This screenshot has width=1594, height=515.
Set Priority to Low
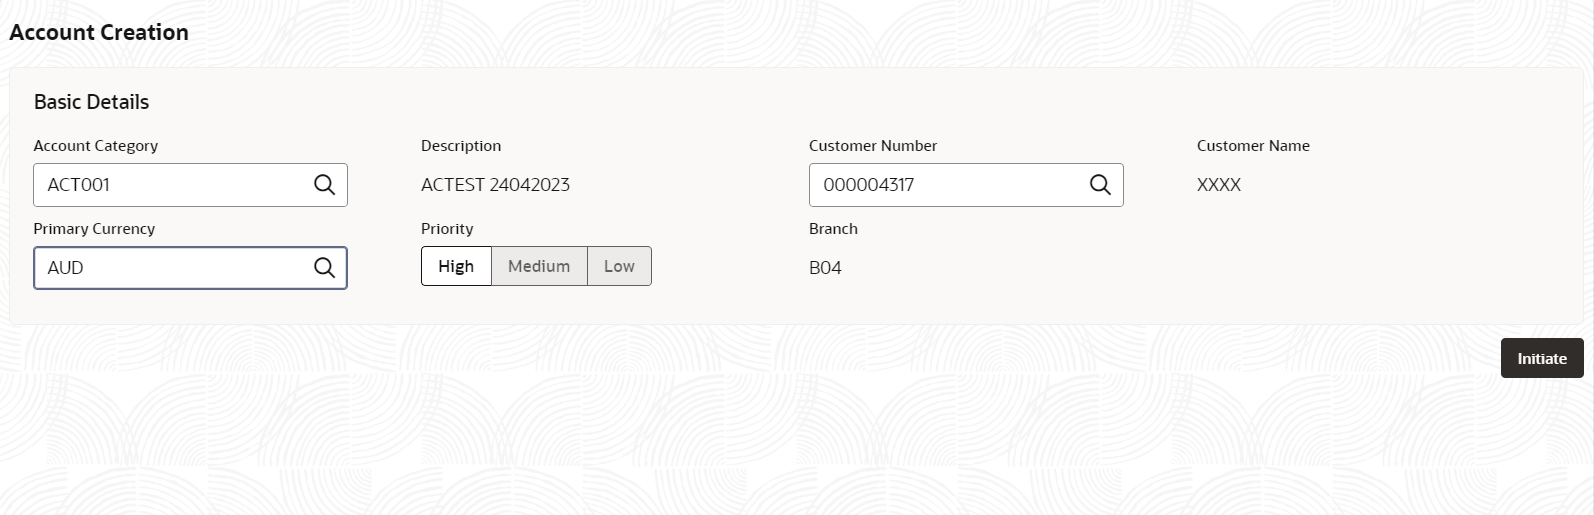[619, 266]
